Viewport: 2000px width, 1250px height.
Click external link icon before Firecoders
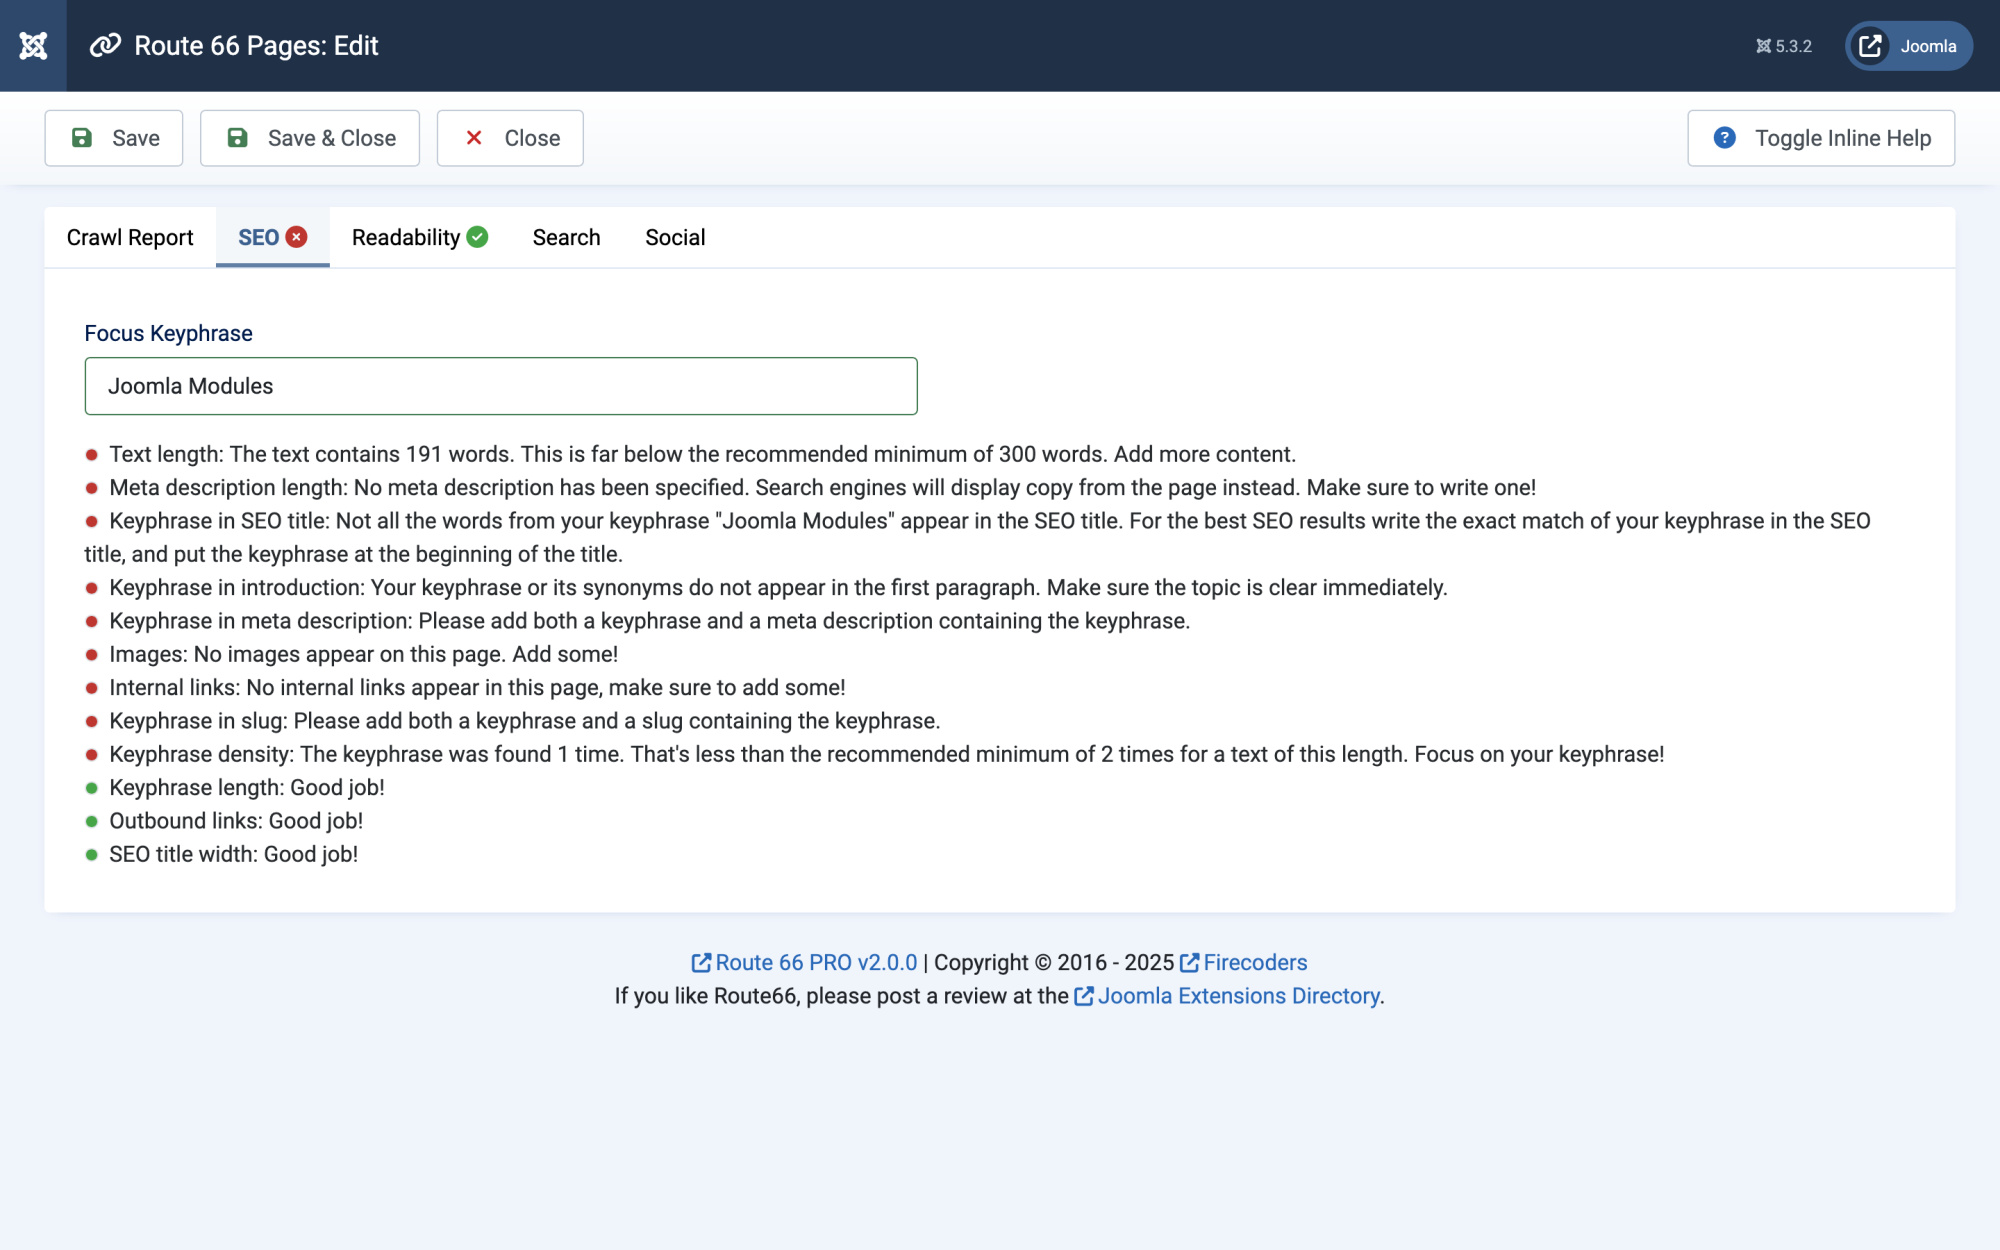1189,962
